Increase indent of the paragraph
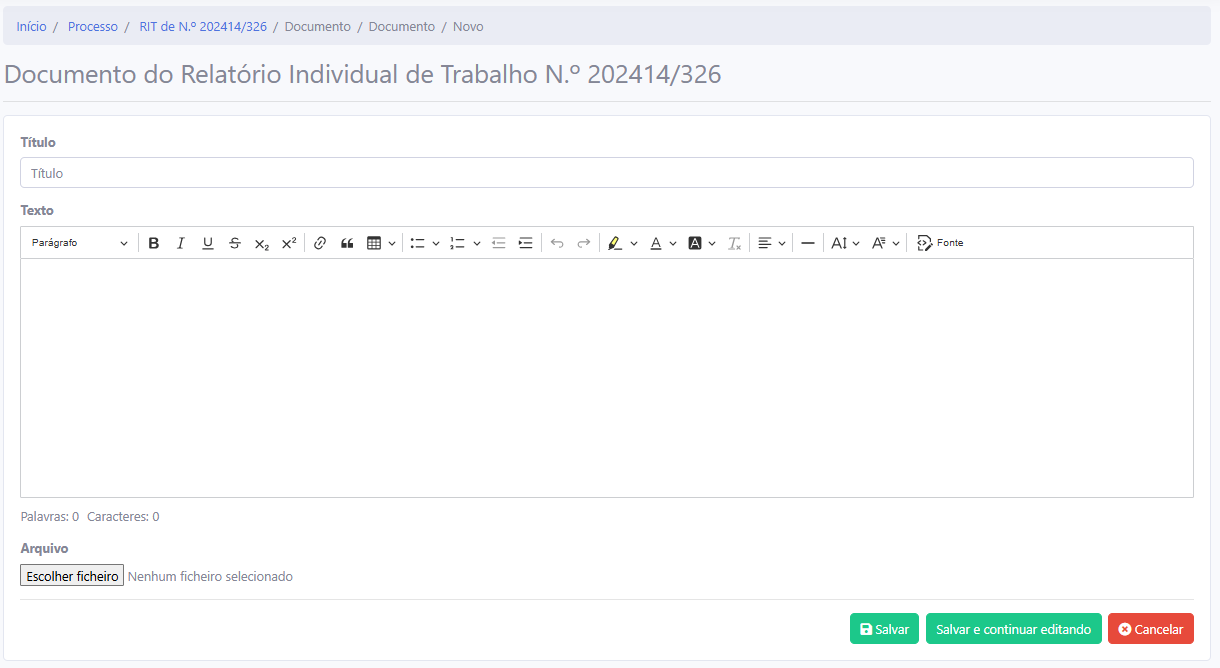 [526, 243]
